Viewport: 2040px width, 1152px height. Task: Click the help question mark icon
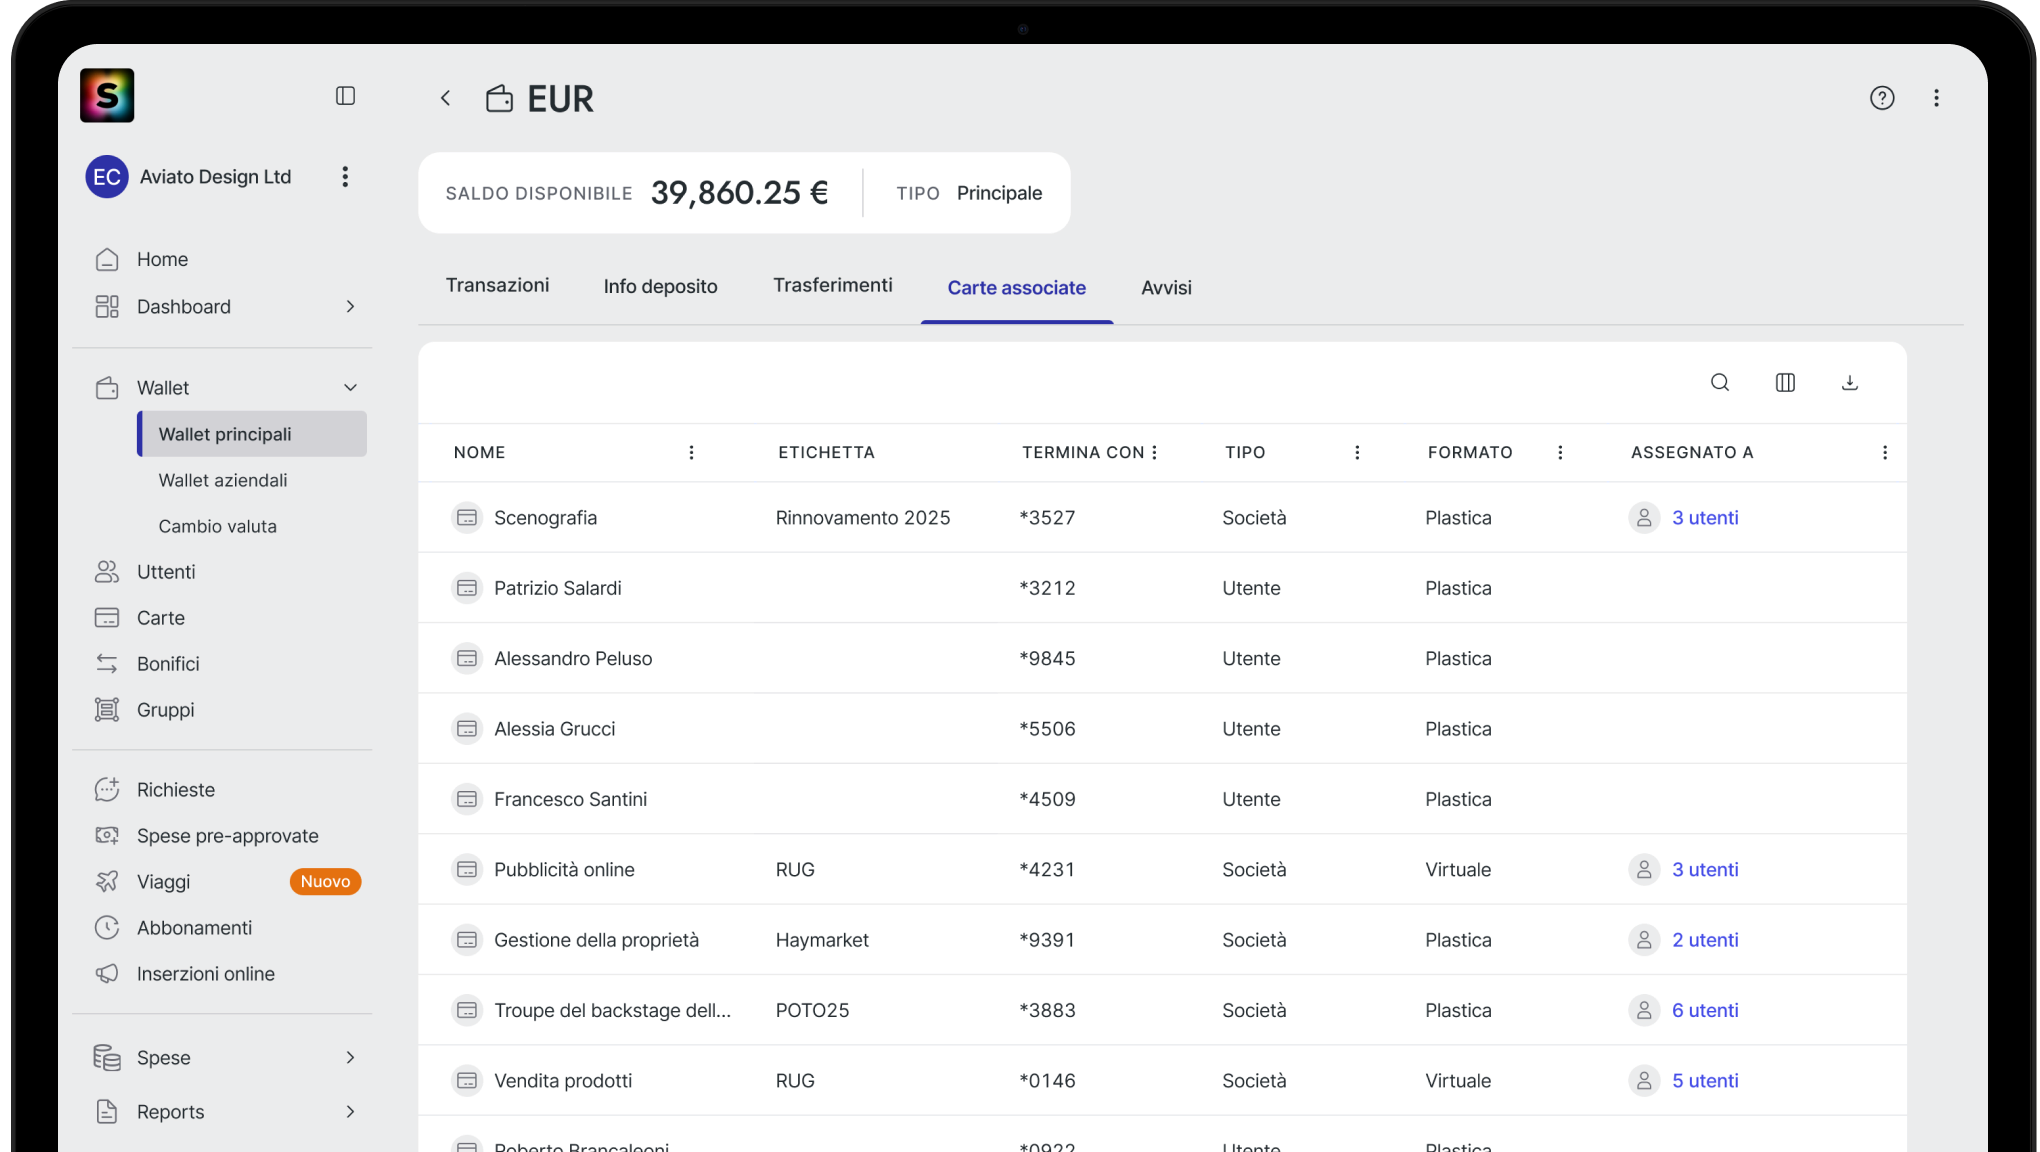pos(1882,98)
